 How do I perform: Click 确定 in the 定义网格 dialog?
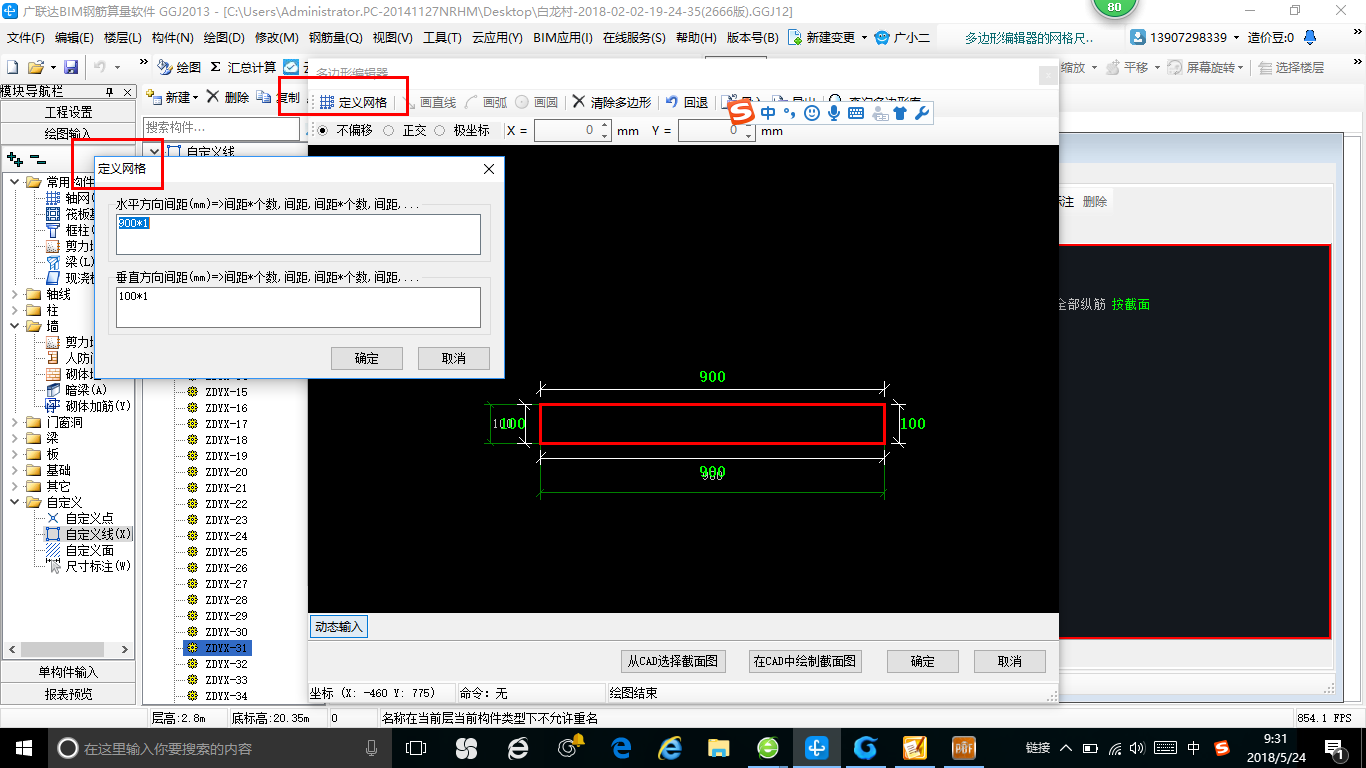click(367, 358)
